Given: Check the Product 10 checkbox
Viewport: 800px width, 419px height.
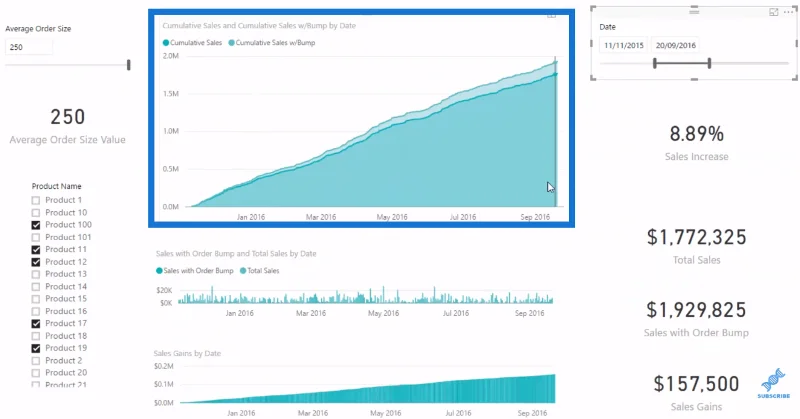Looking at the screenshot, I should (36, 212).
